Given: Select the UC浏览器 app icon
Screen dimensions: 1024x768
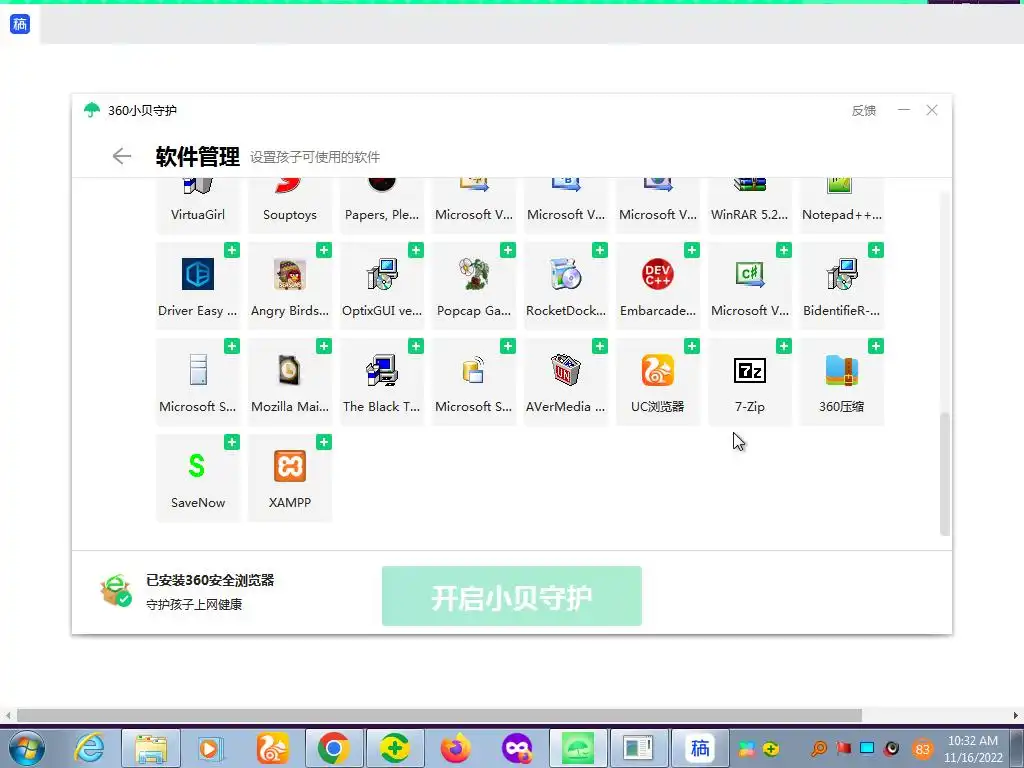Looking at the screenshot, I should tap(658, 370).
